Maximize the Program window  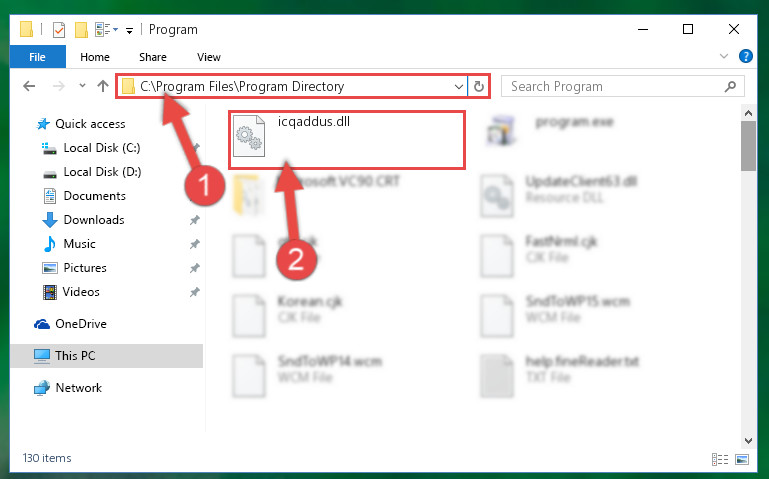coord(688,29)
